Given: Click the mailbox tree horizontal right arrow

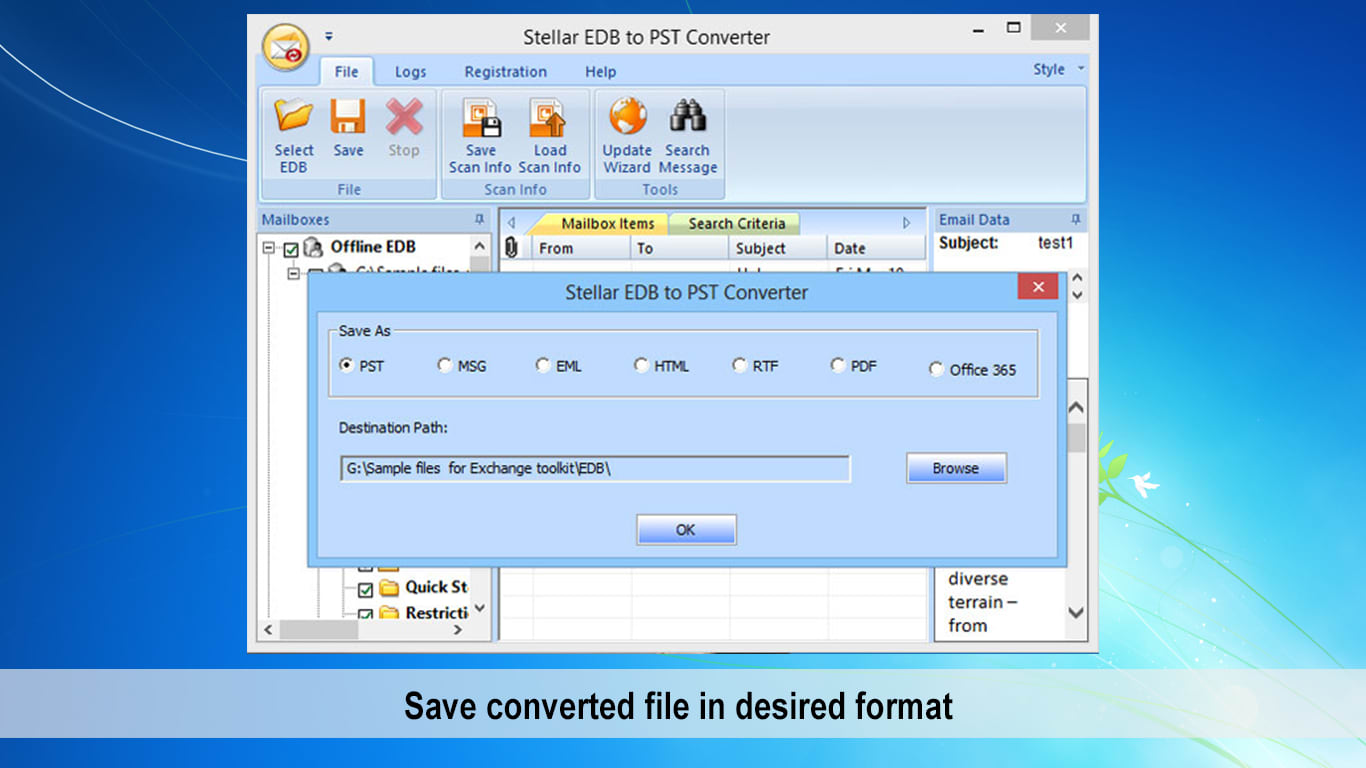Looking at the screenshot, I should click(x=458, y=630).
